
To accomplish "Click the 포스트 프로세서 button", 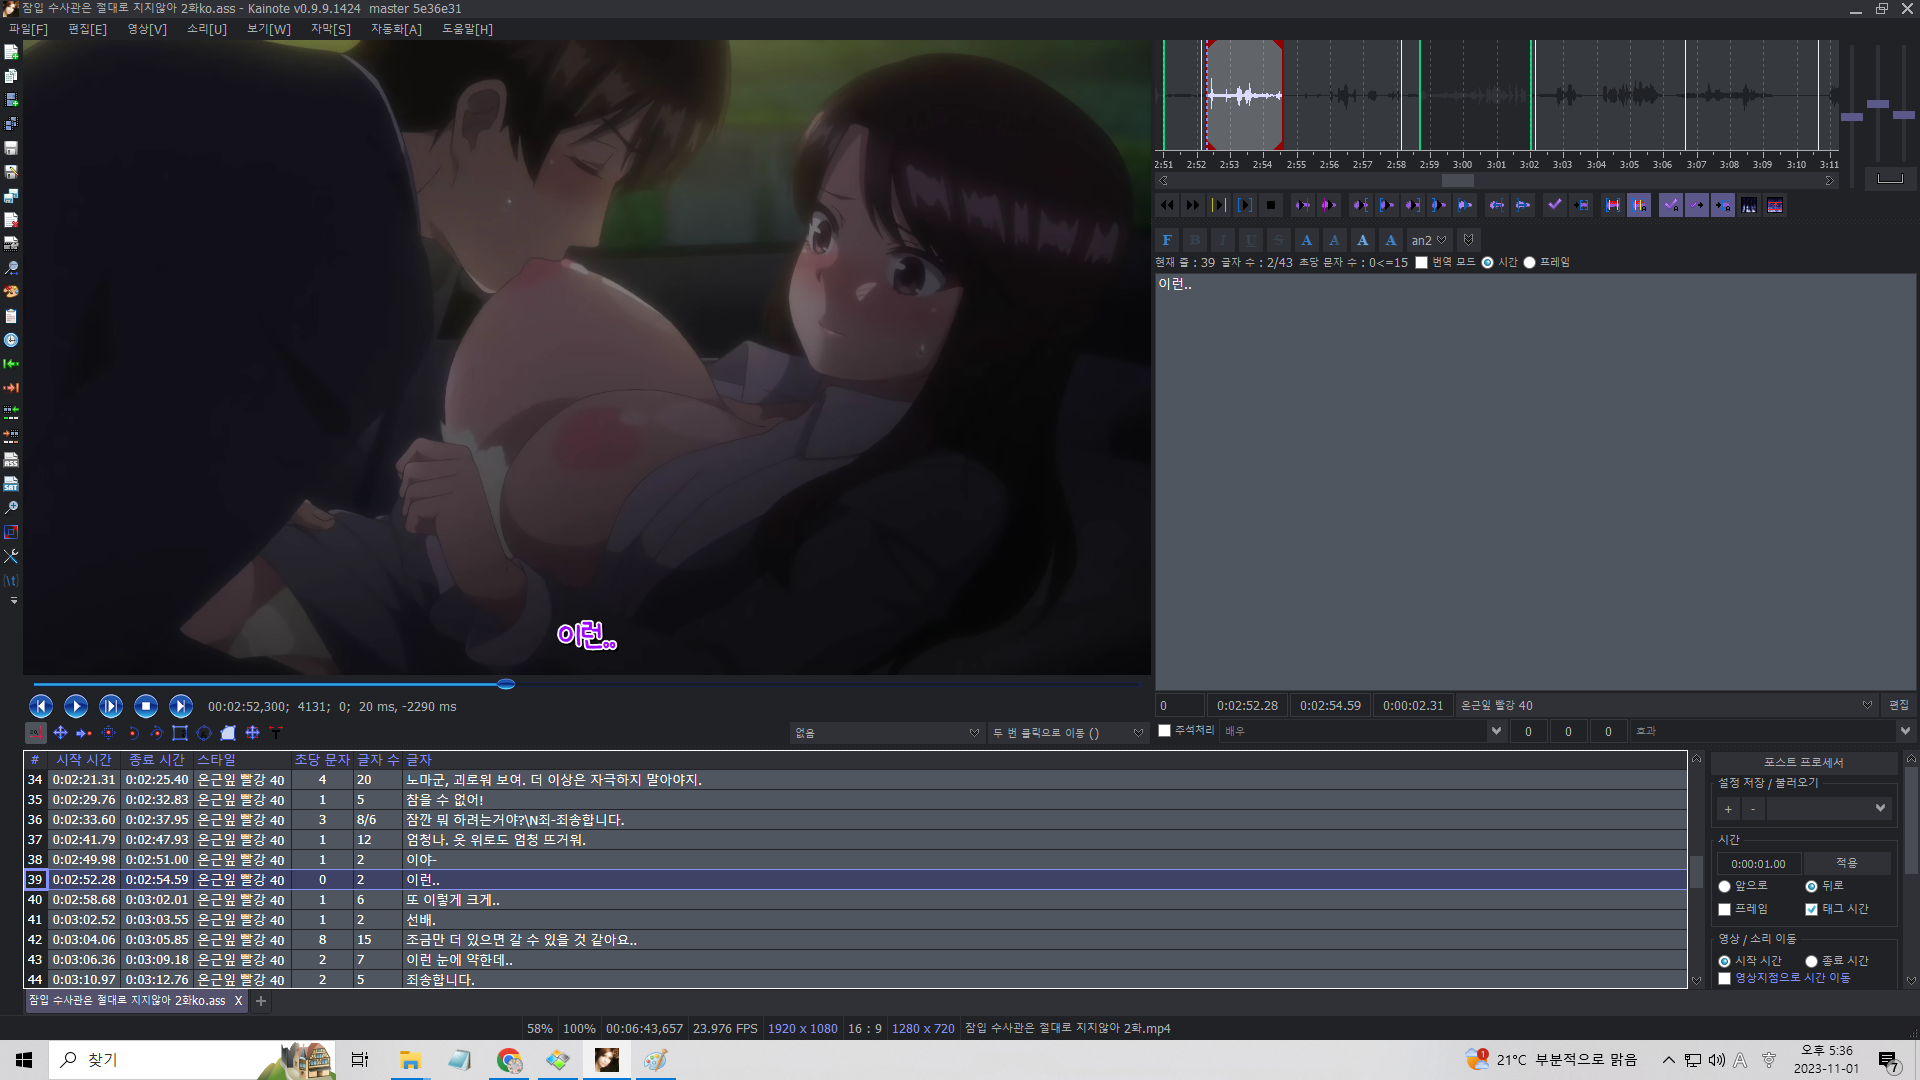I will point(1803,762).
